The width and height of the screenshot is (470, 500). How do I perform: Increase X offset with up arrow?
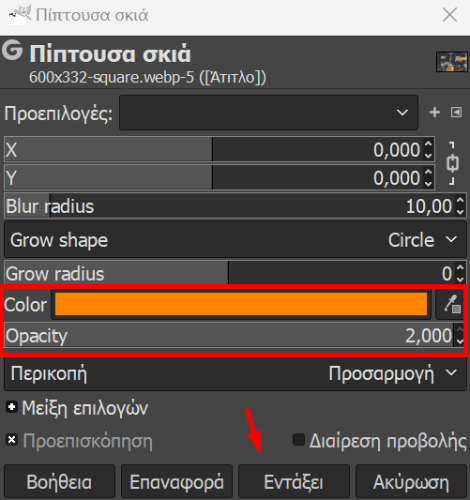click(x=428, y=144)
